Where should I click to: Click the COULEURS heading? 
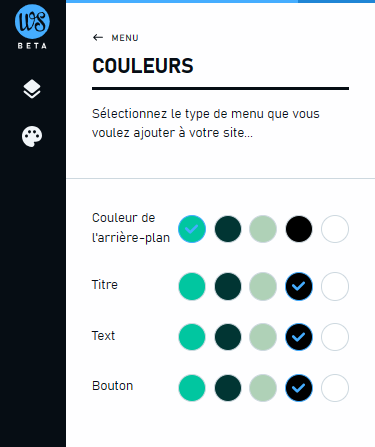(143, 66)
